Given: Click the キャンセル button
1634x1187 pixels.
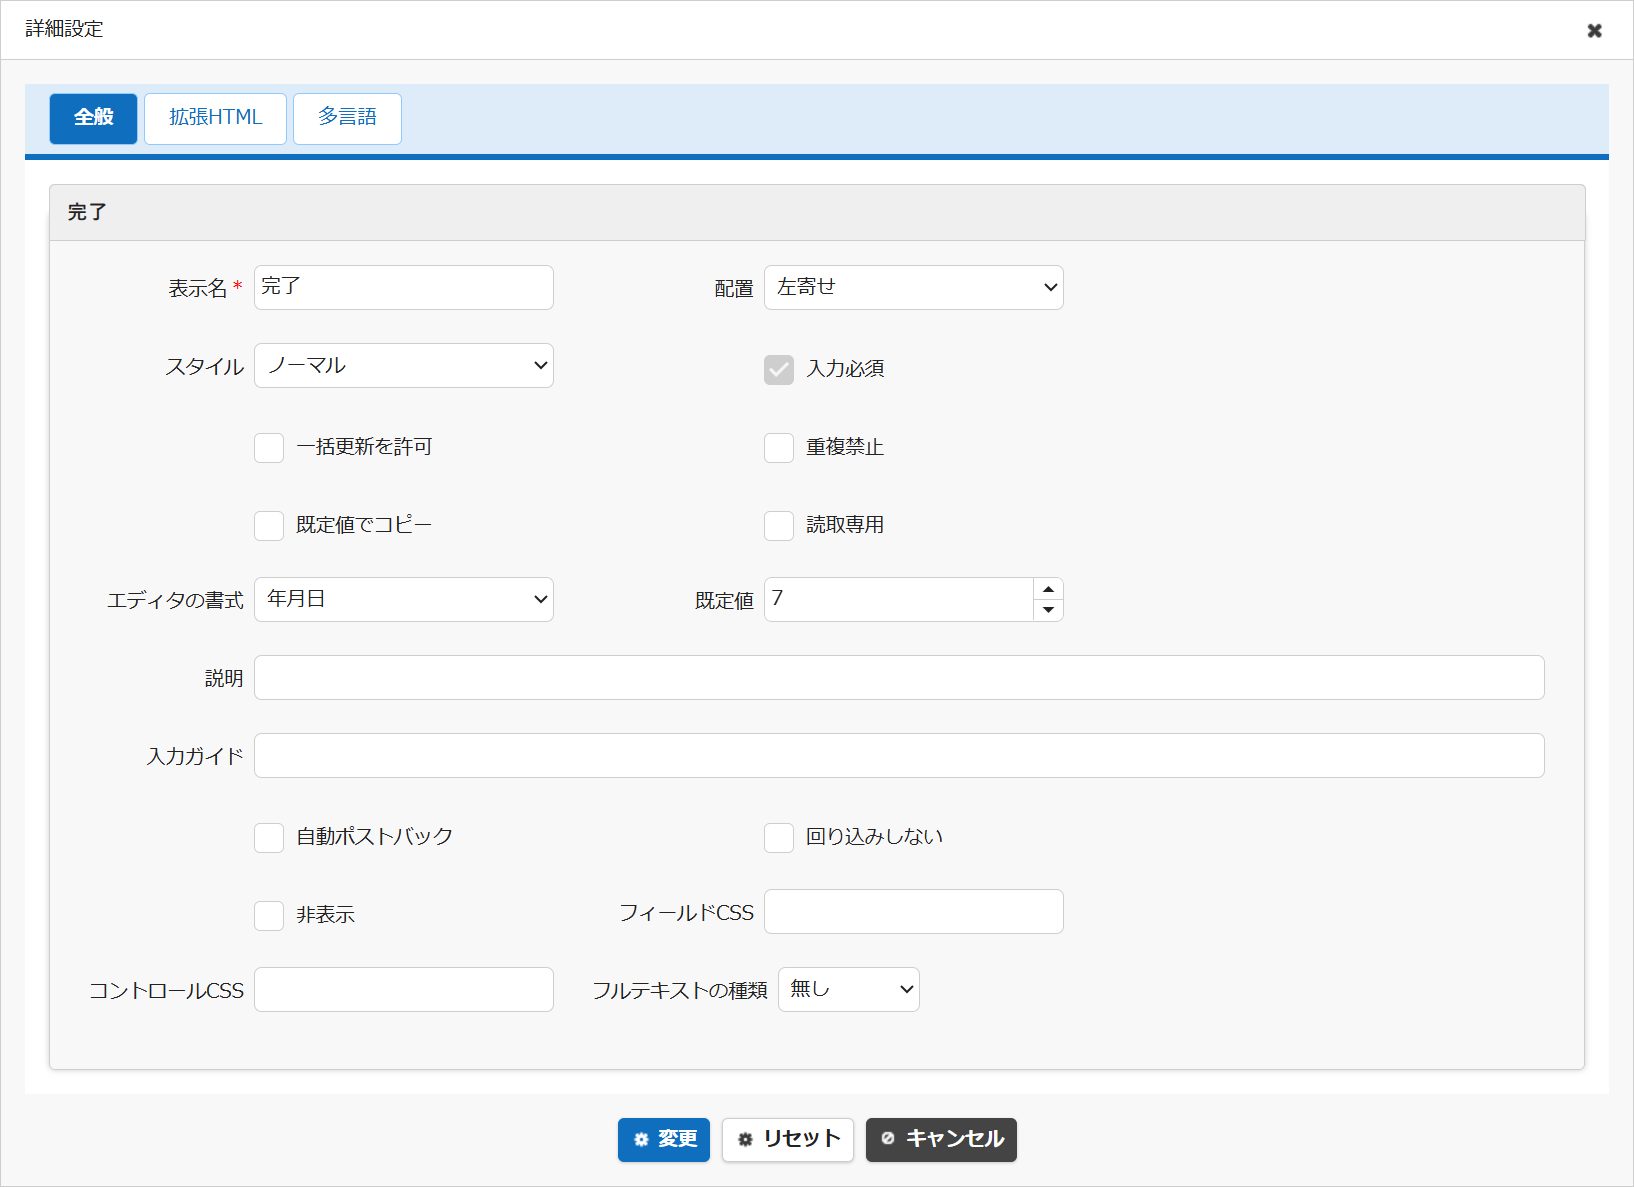Looking at the screenshot, I should (941, 1140).
